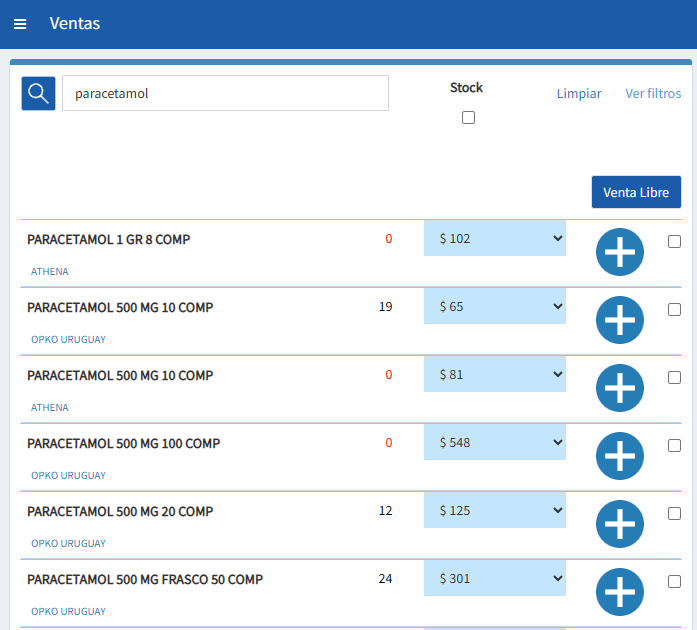Select the Paracetamol 500 MG 20 COMP checkbox
The width and height of the screenshot is (697, 630).
coord(674,513)
